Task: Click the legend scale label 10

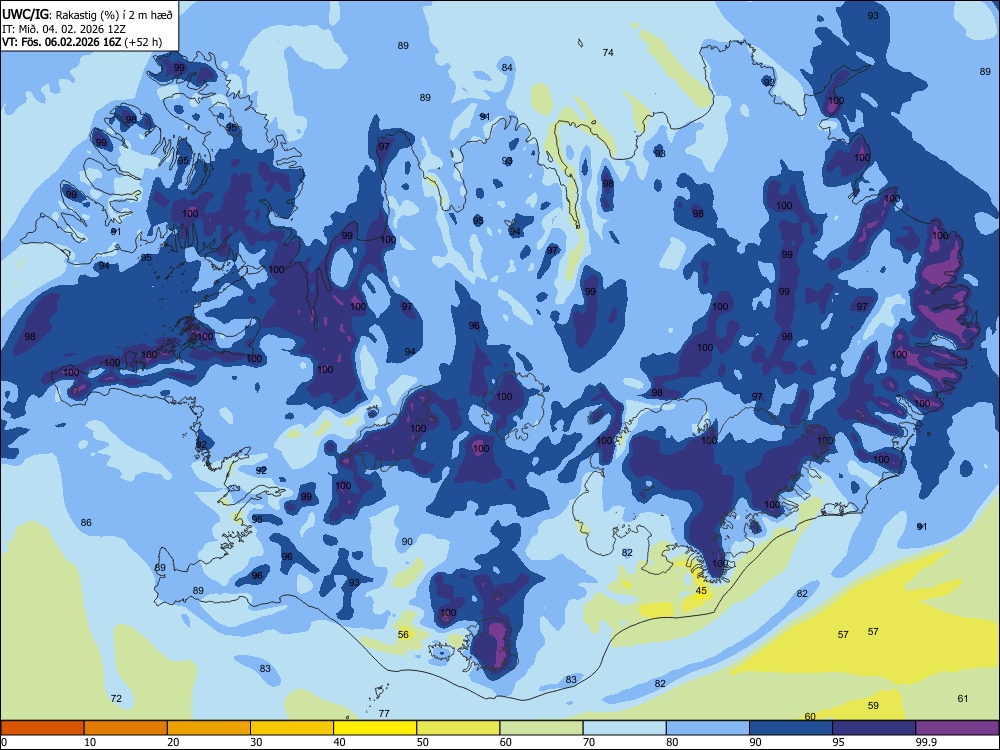Action: (90, 742)
